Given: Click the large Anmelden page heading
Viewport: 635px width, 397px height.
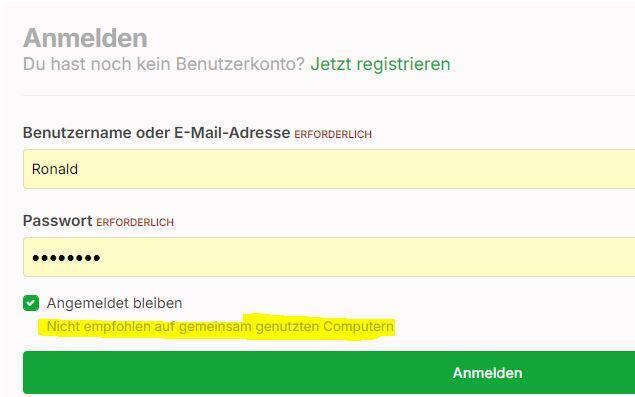Looking at the screenshot, I should (x=85, y=38).
